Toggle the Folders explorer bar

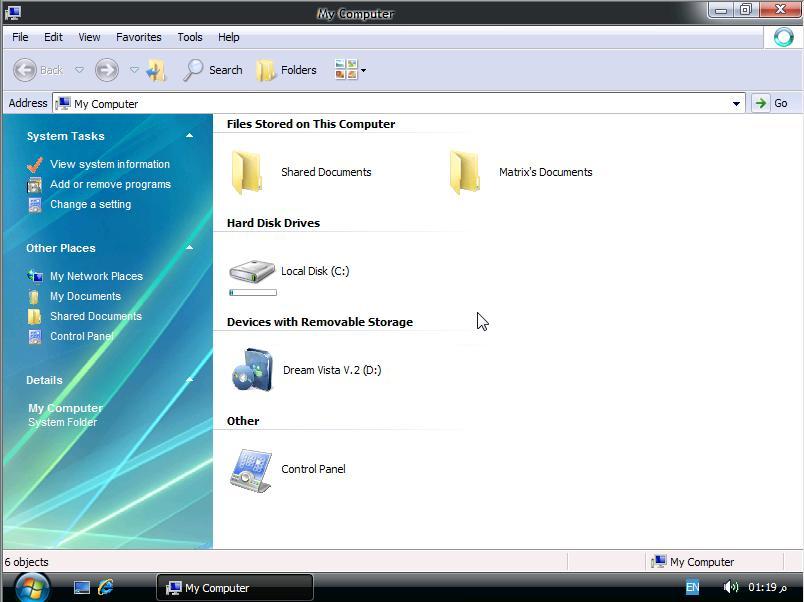[287, 70]
